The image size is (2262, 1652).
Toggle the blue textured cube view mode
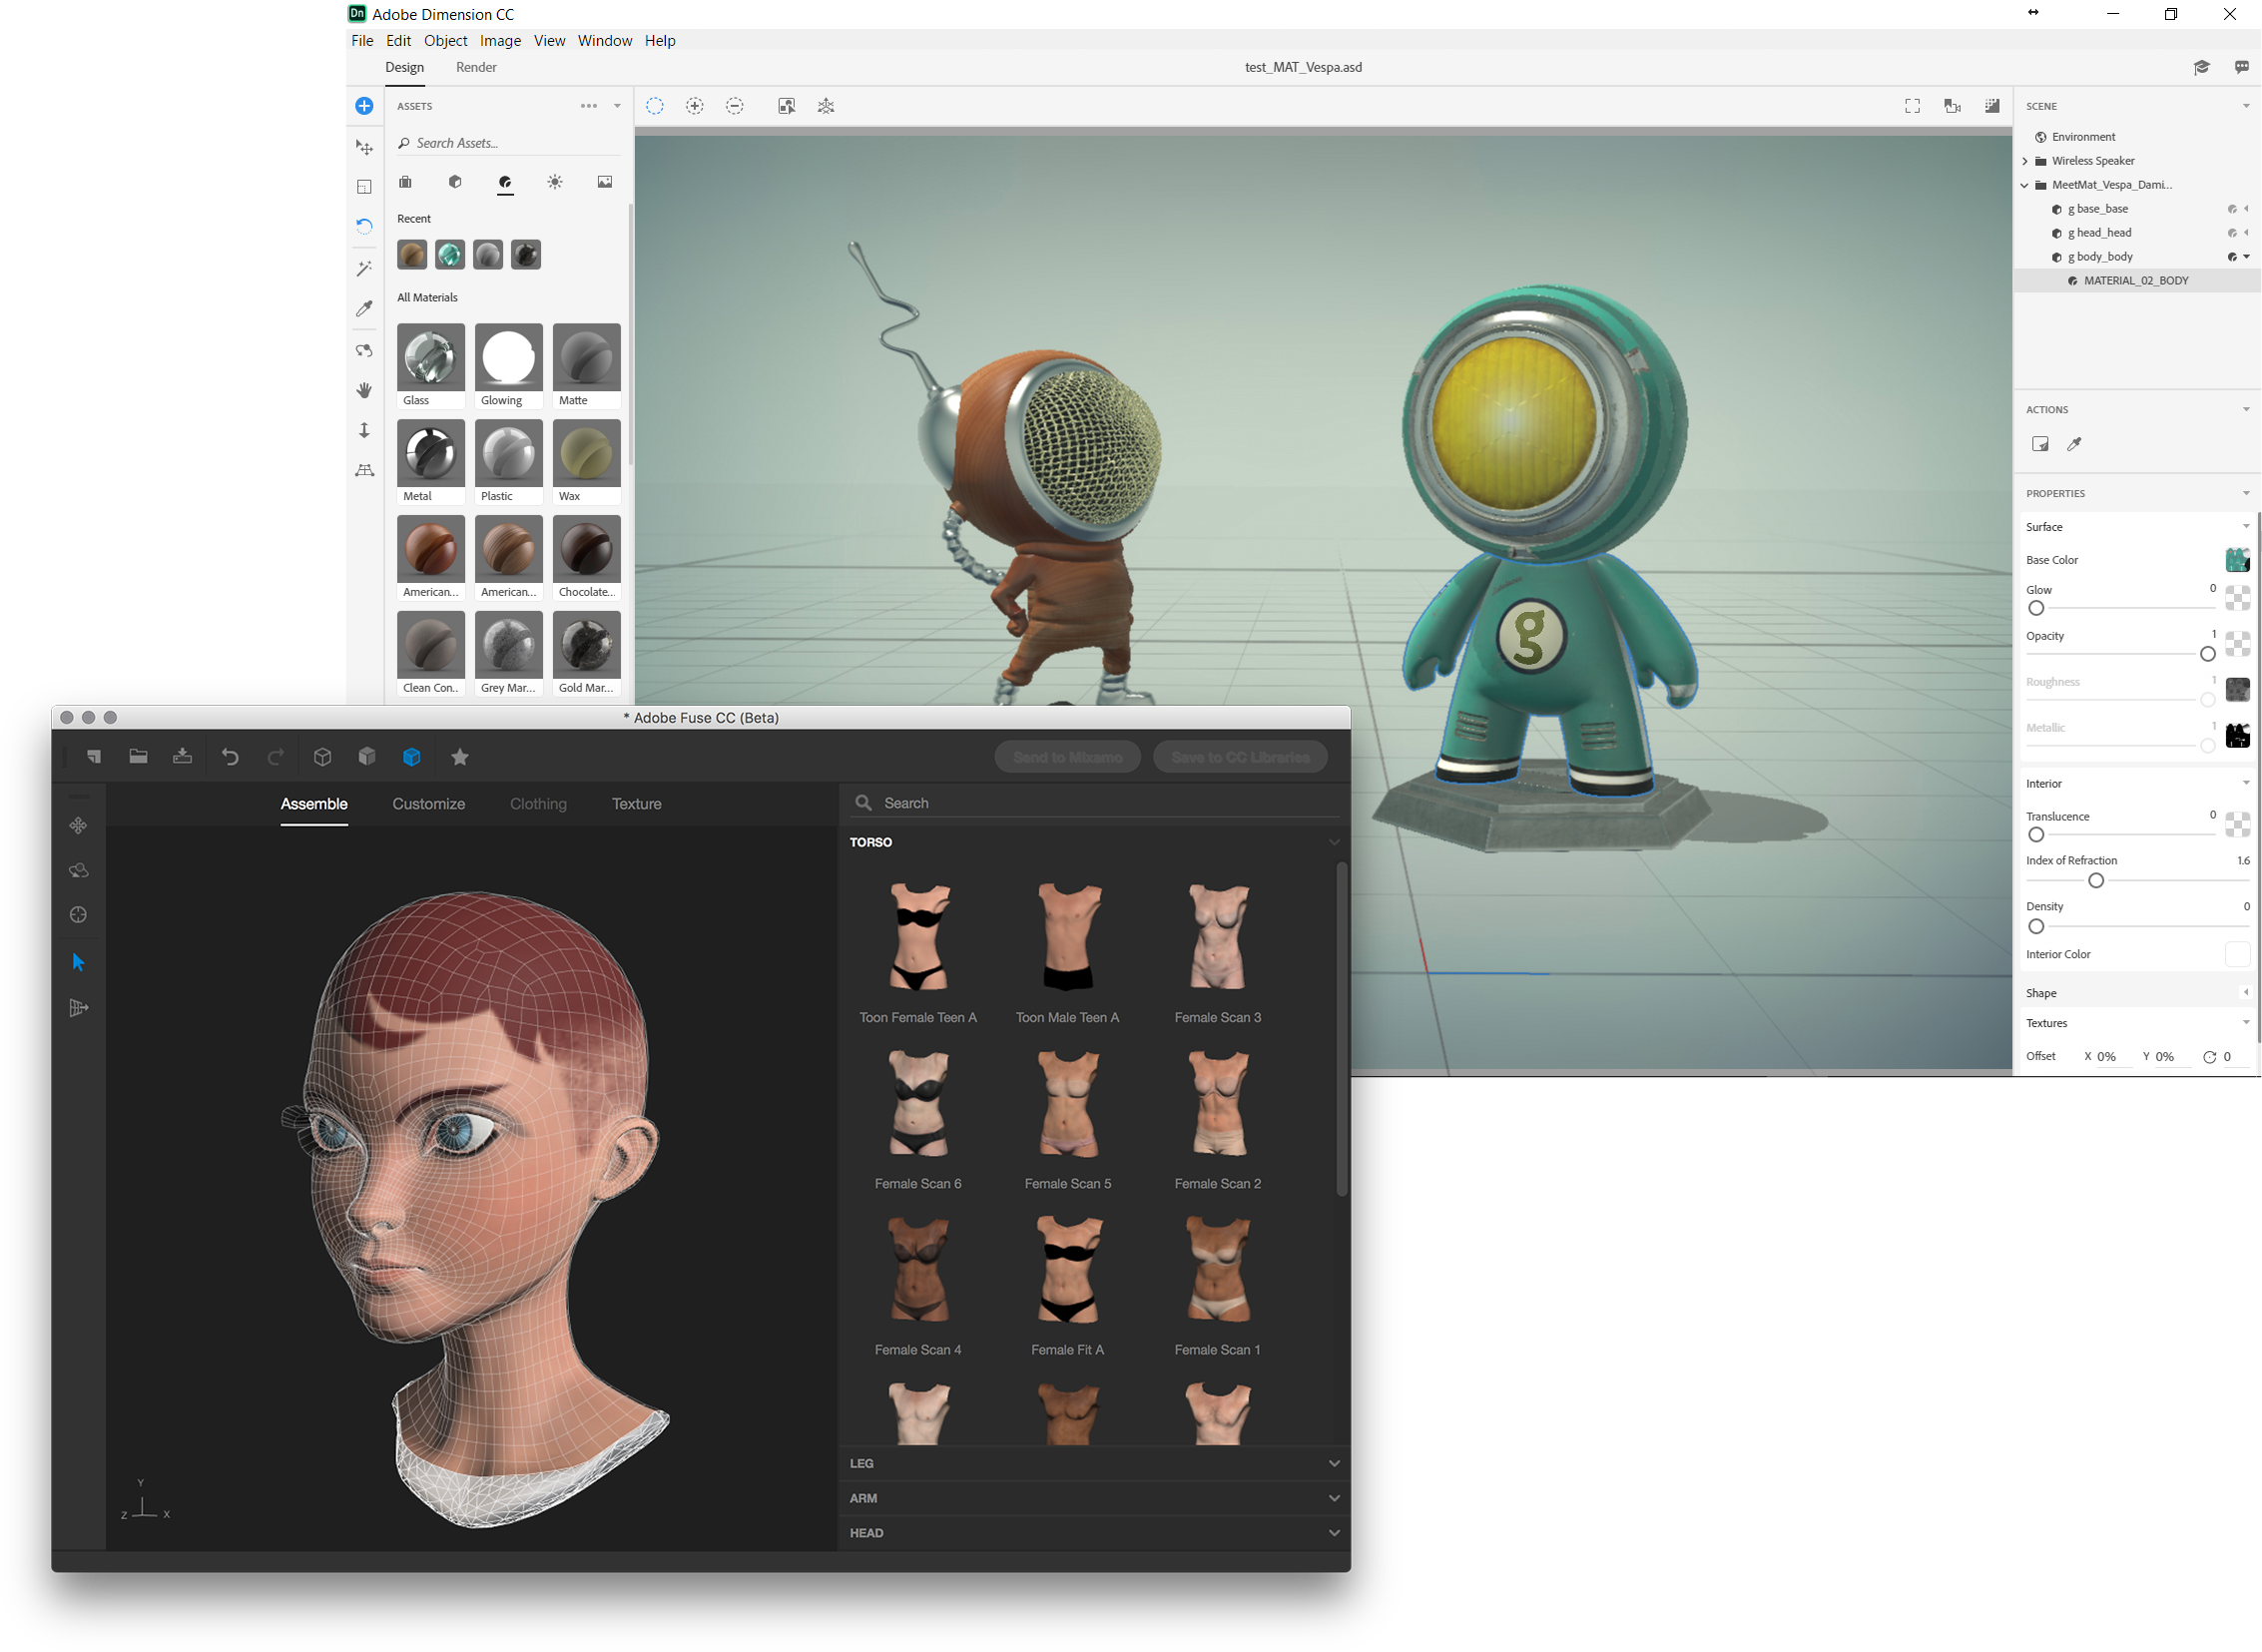coord(411,757)
